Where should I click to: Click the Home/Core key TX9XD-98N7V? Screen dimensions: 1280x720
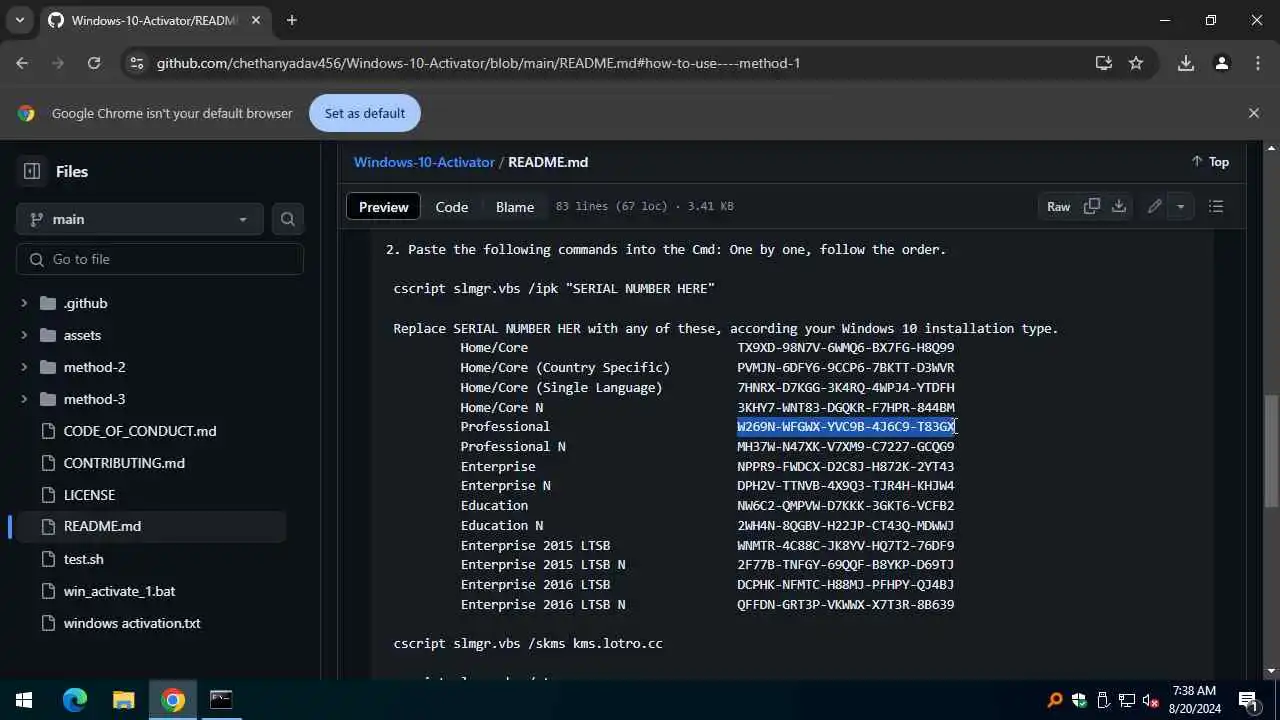point(846,348)
